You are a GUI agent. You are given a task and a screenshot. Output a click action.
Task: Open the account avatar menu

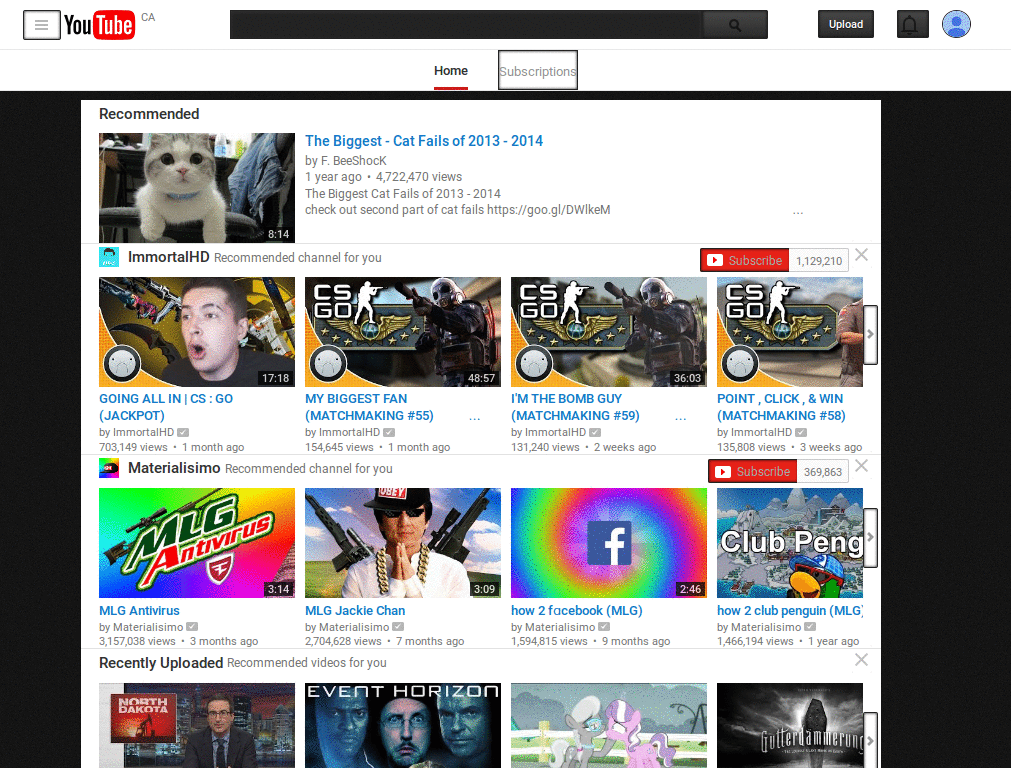click(x=956, y=24)
